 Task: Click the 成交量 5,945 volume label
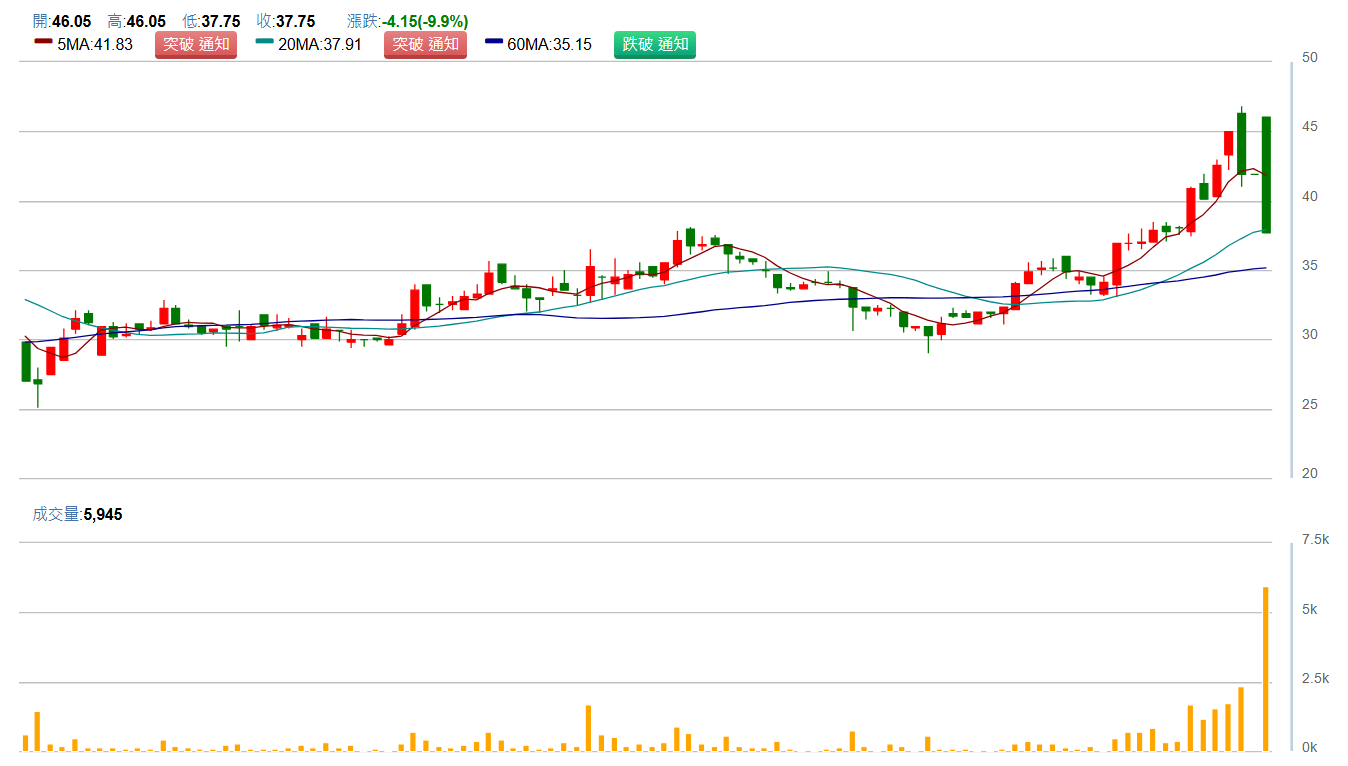pyautogui.click(x=77, y=514)
